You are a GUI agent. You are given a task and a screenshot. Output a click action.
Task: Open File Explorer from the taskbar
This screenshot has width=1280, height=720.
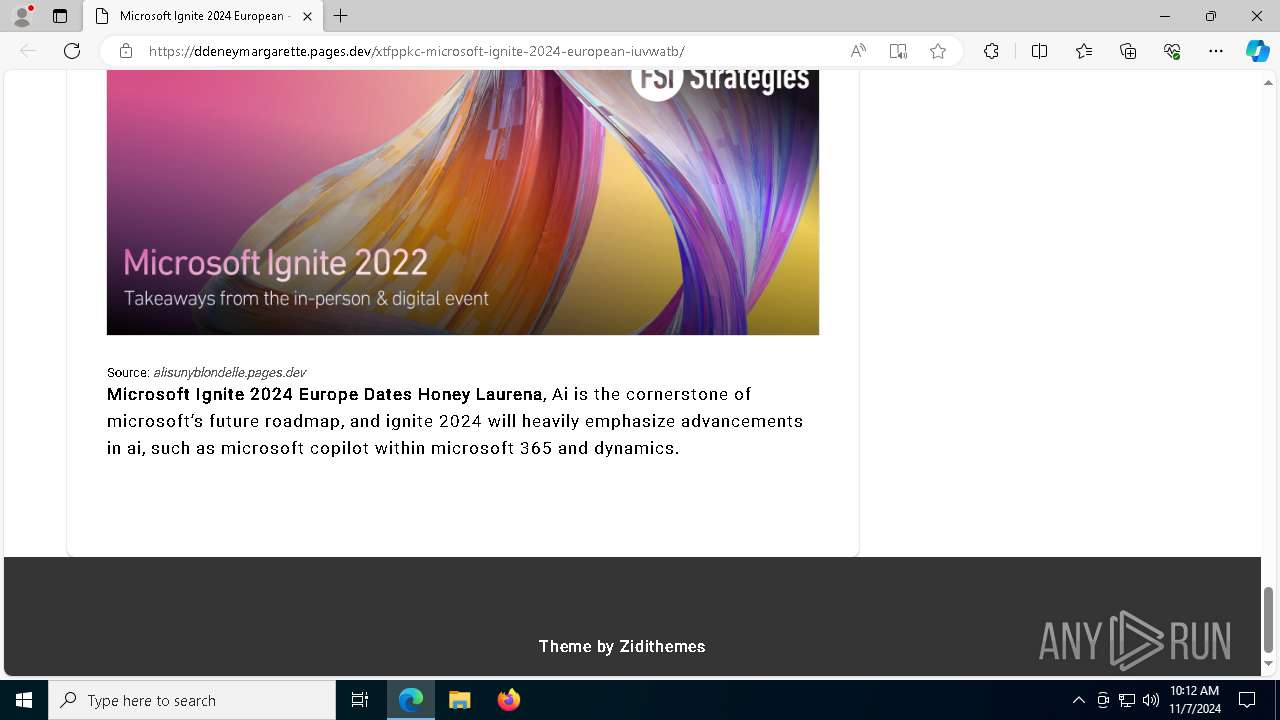(459, 700)
